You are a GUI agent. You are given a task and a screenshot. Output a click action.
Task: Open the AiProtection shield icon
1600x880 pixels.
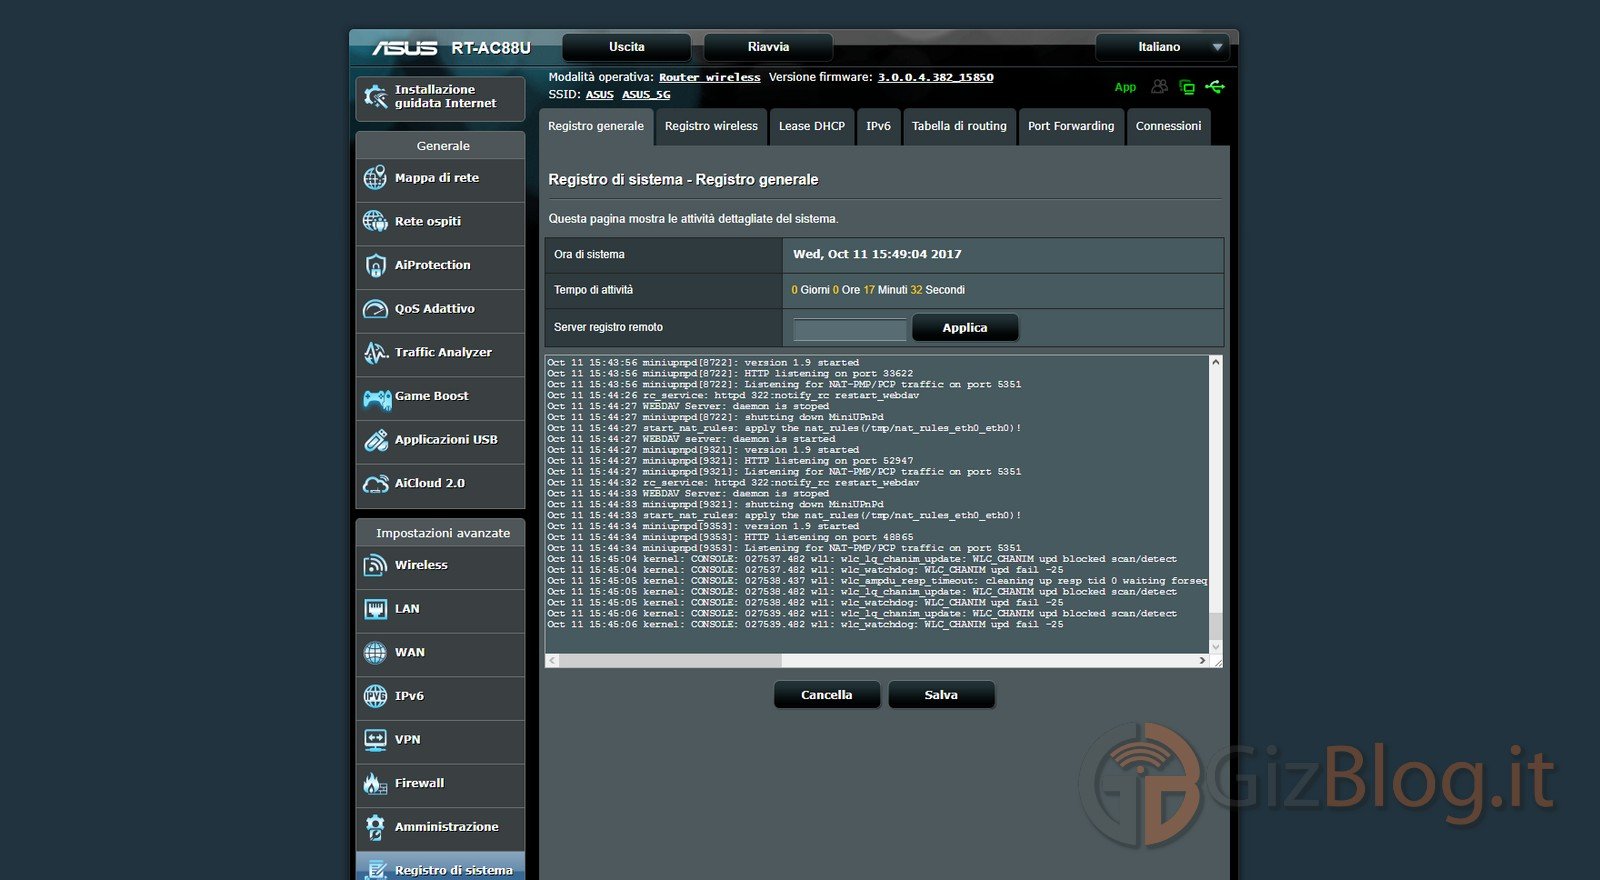click(x=375, y=265)
